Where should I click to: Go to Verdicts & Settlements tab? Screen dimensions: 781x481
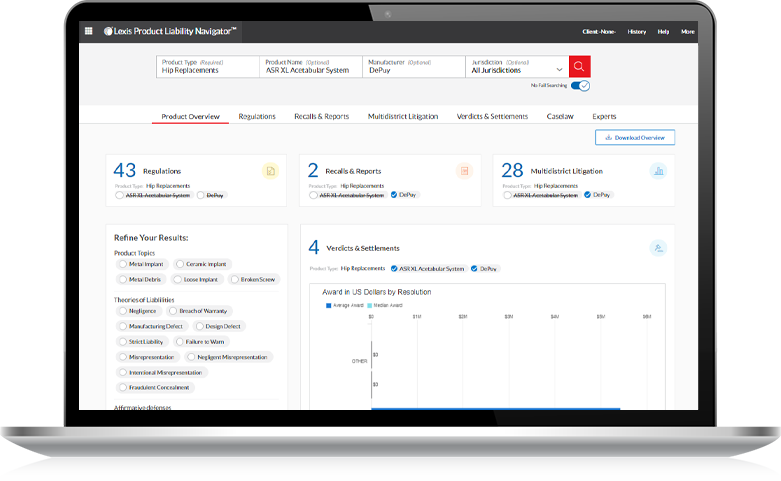(492, 117)
